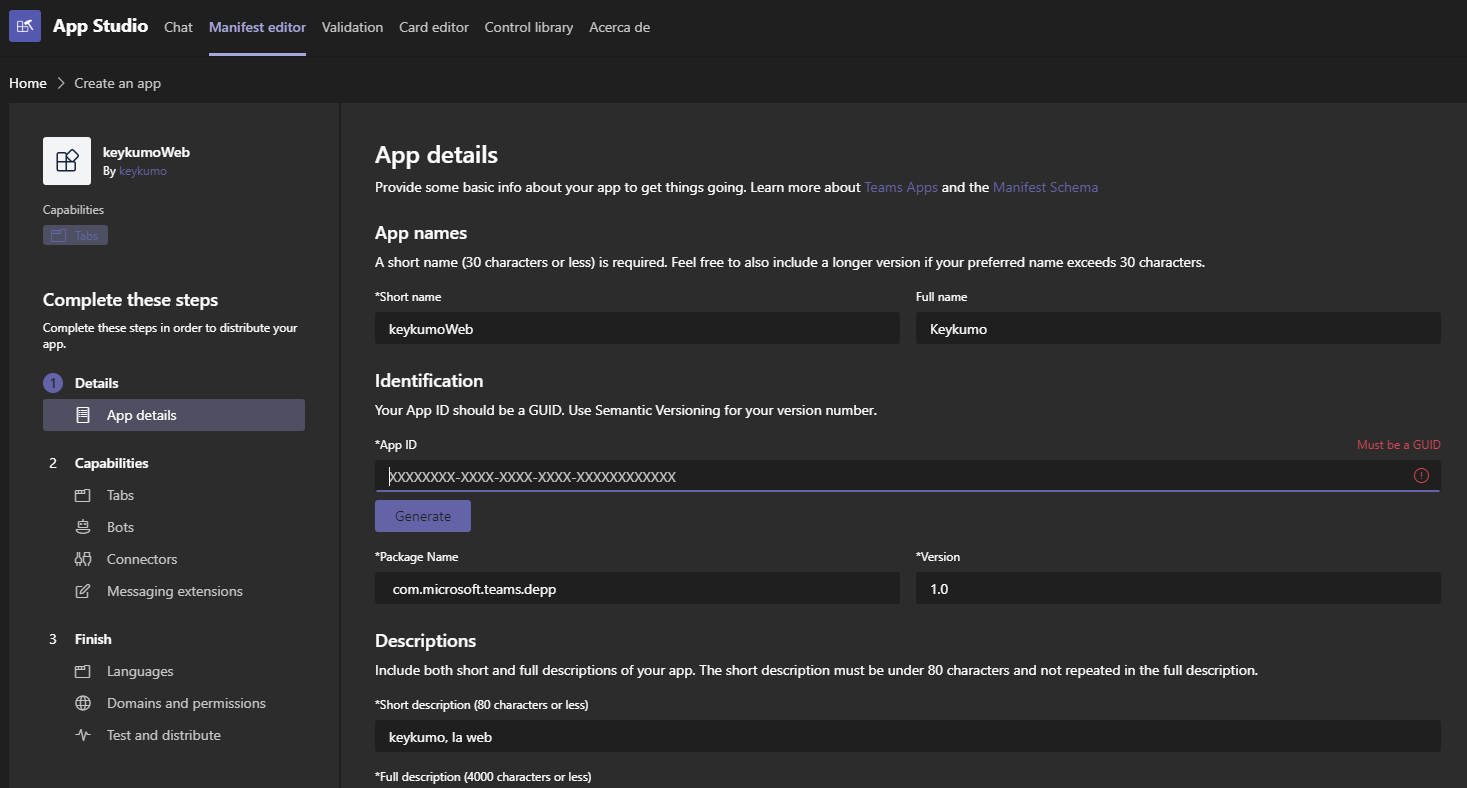Click the Full name input field

point(1178,328)
